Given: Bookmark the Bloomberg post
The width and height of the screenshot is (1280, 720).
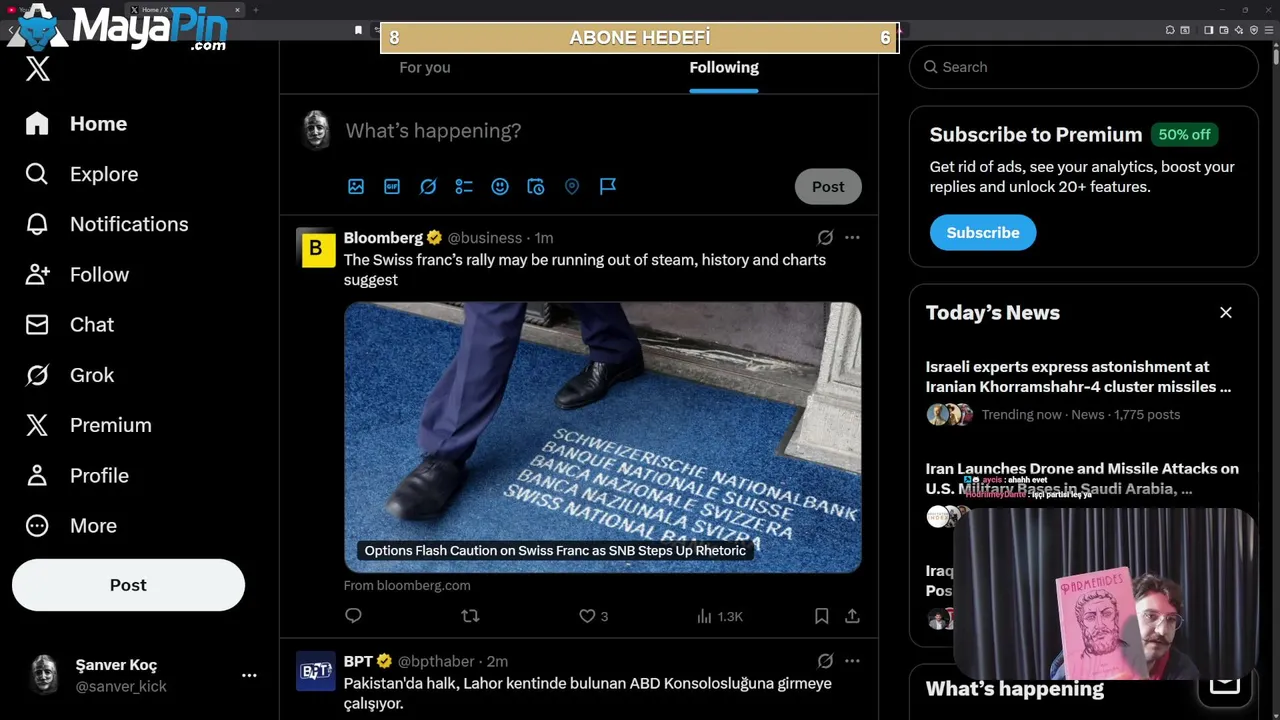Looking at the screenshot, I should coord(821,616).
